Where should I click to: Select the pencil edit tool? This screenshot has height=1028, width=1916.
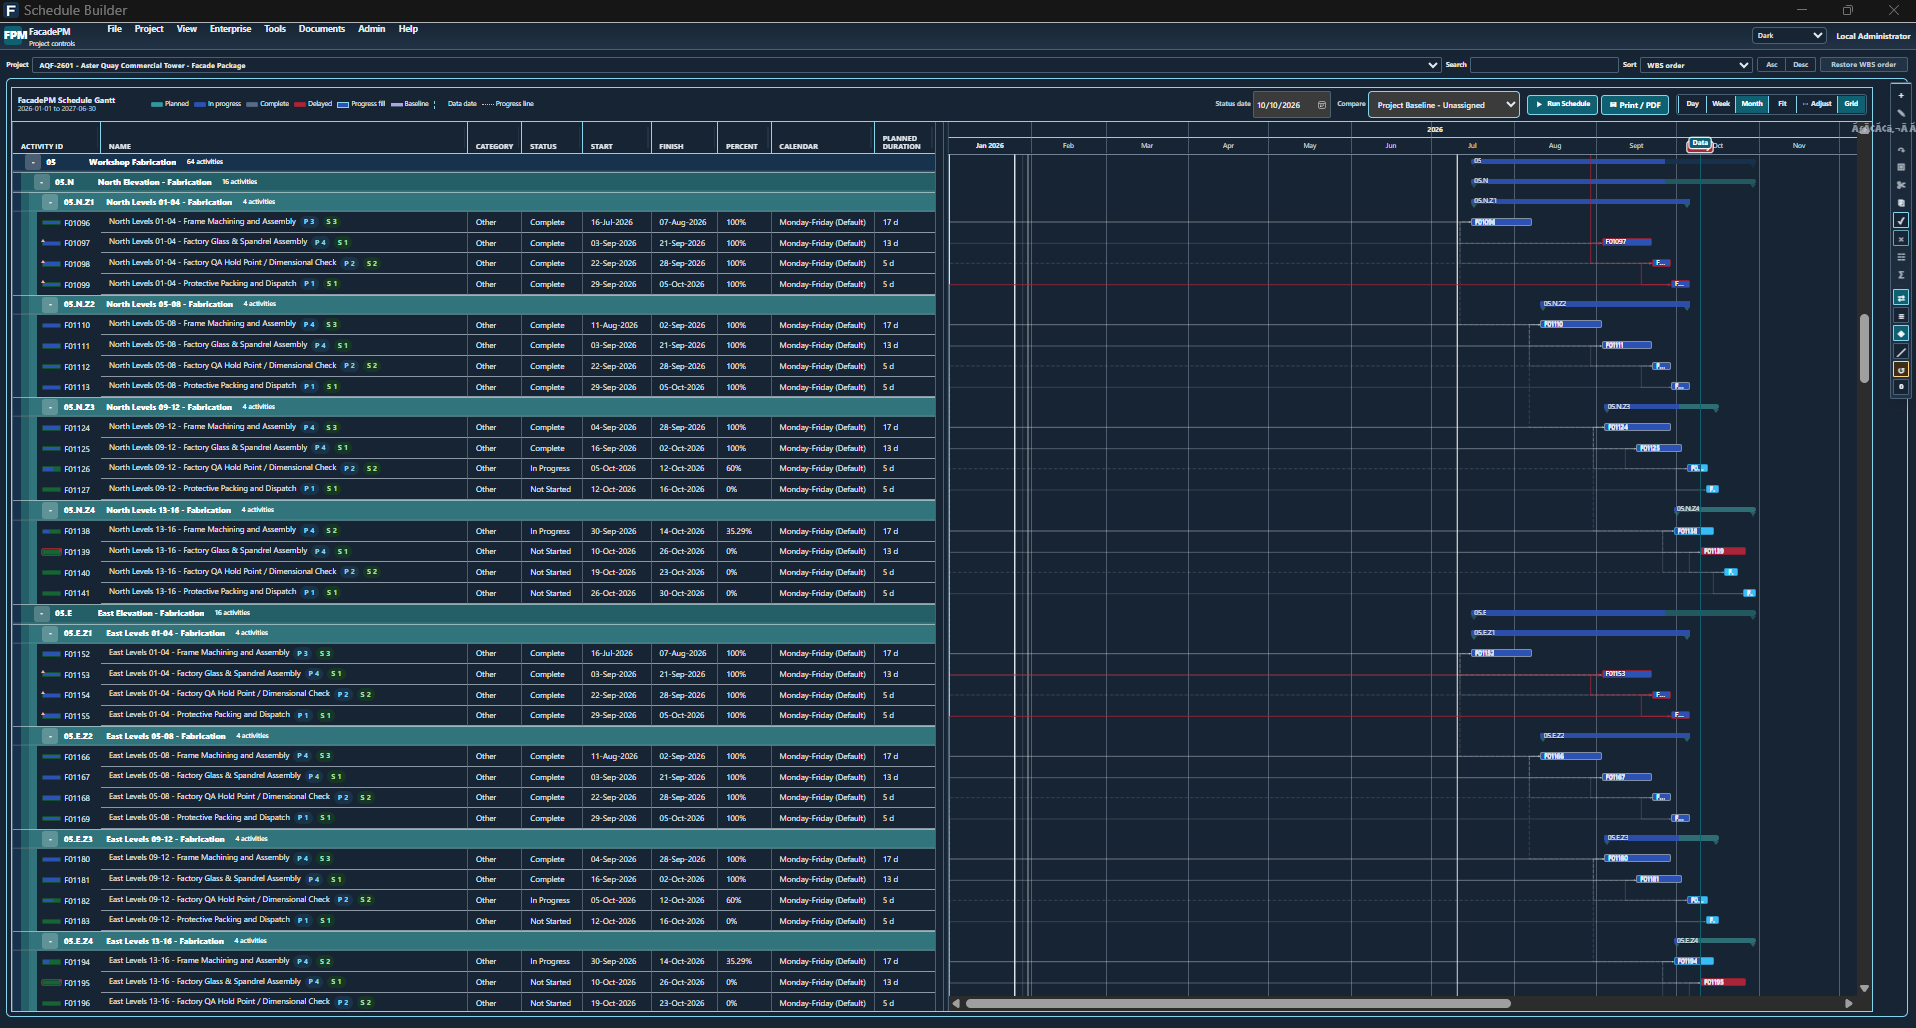click(x=1901, y=114)
